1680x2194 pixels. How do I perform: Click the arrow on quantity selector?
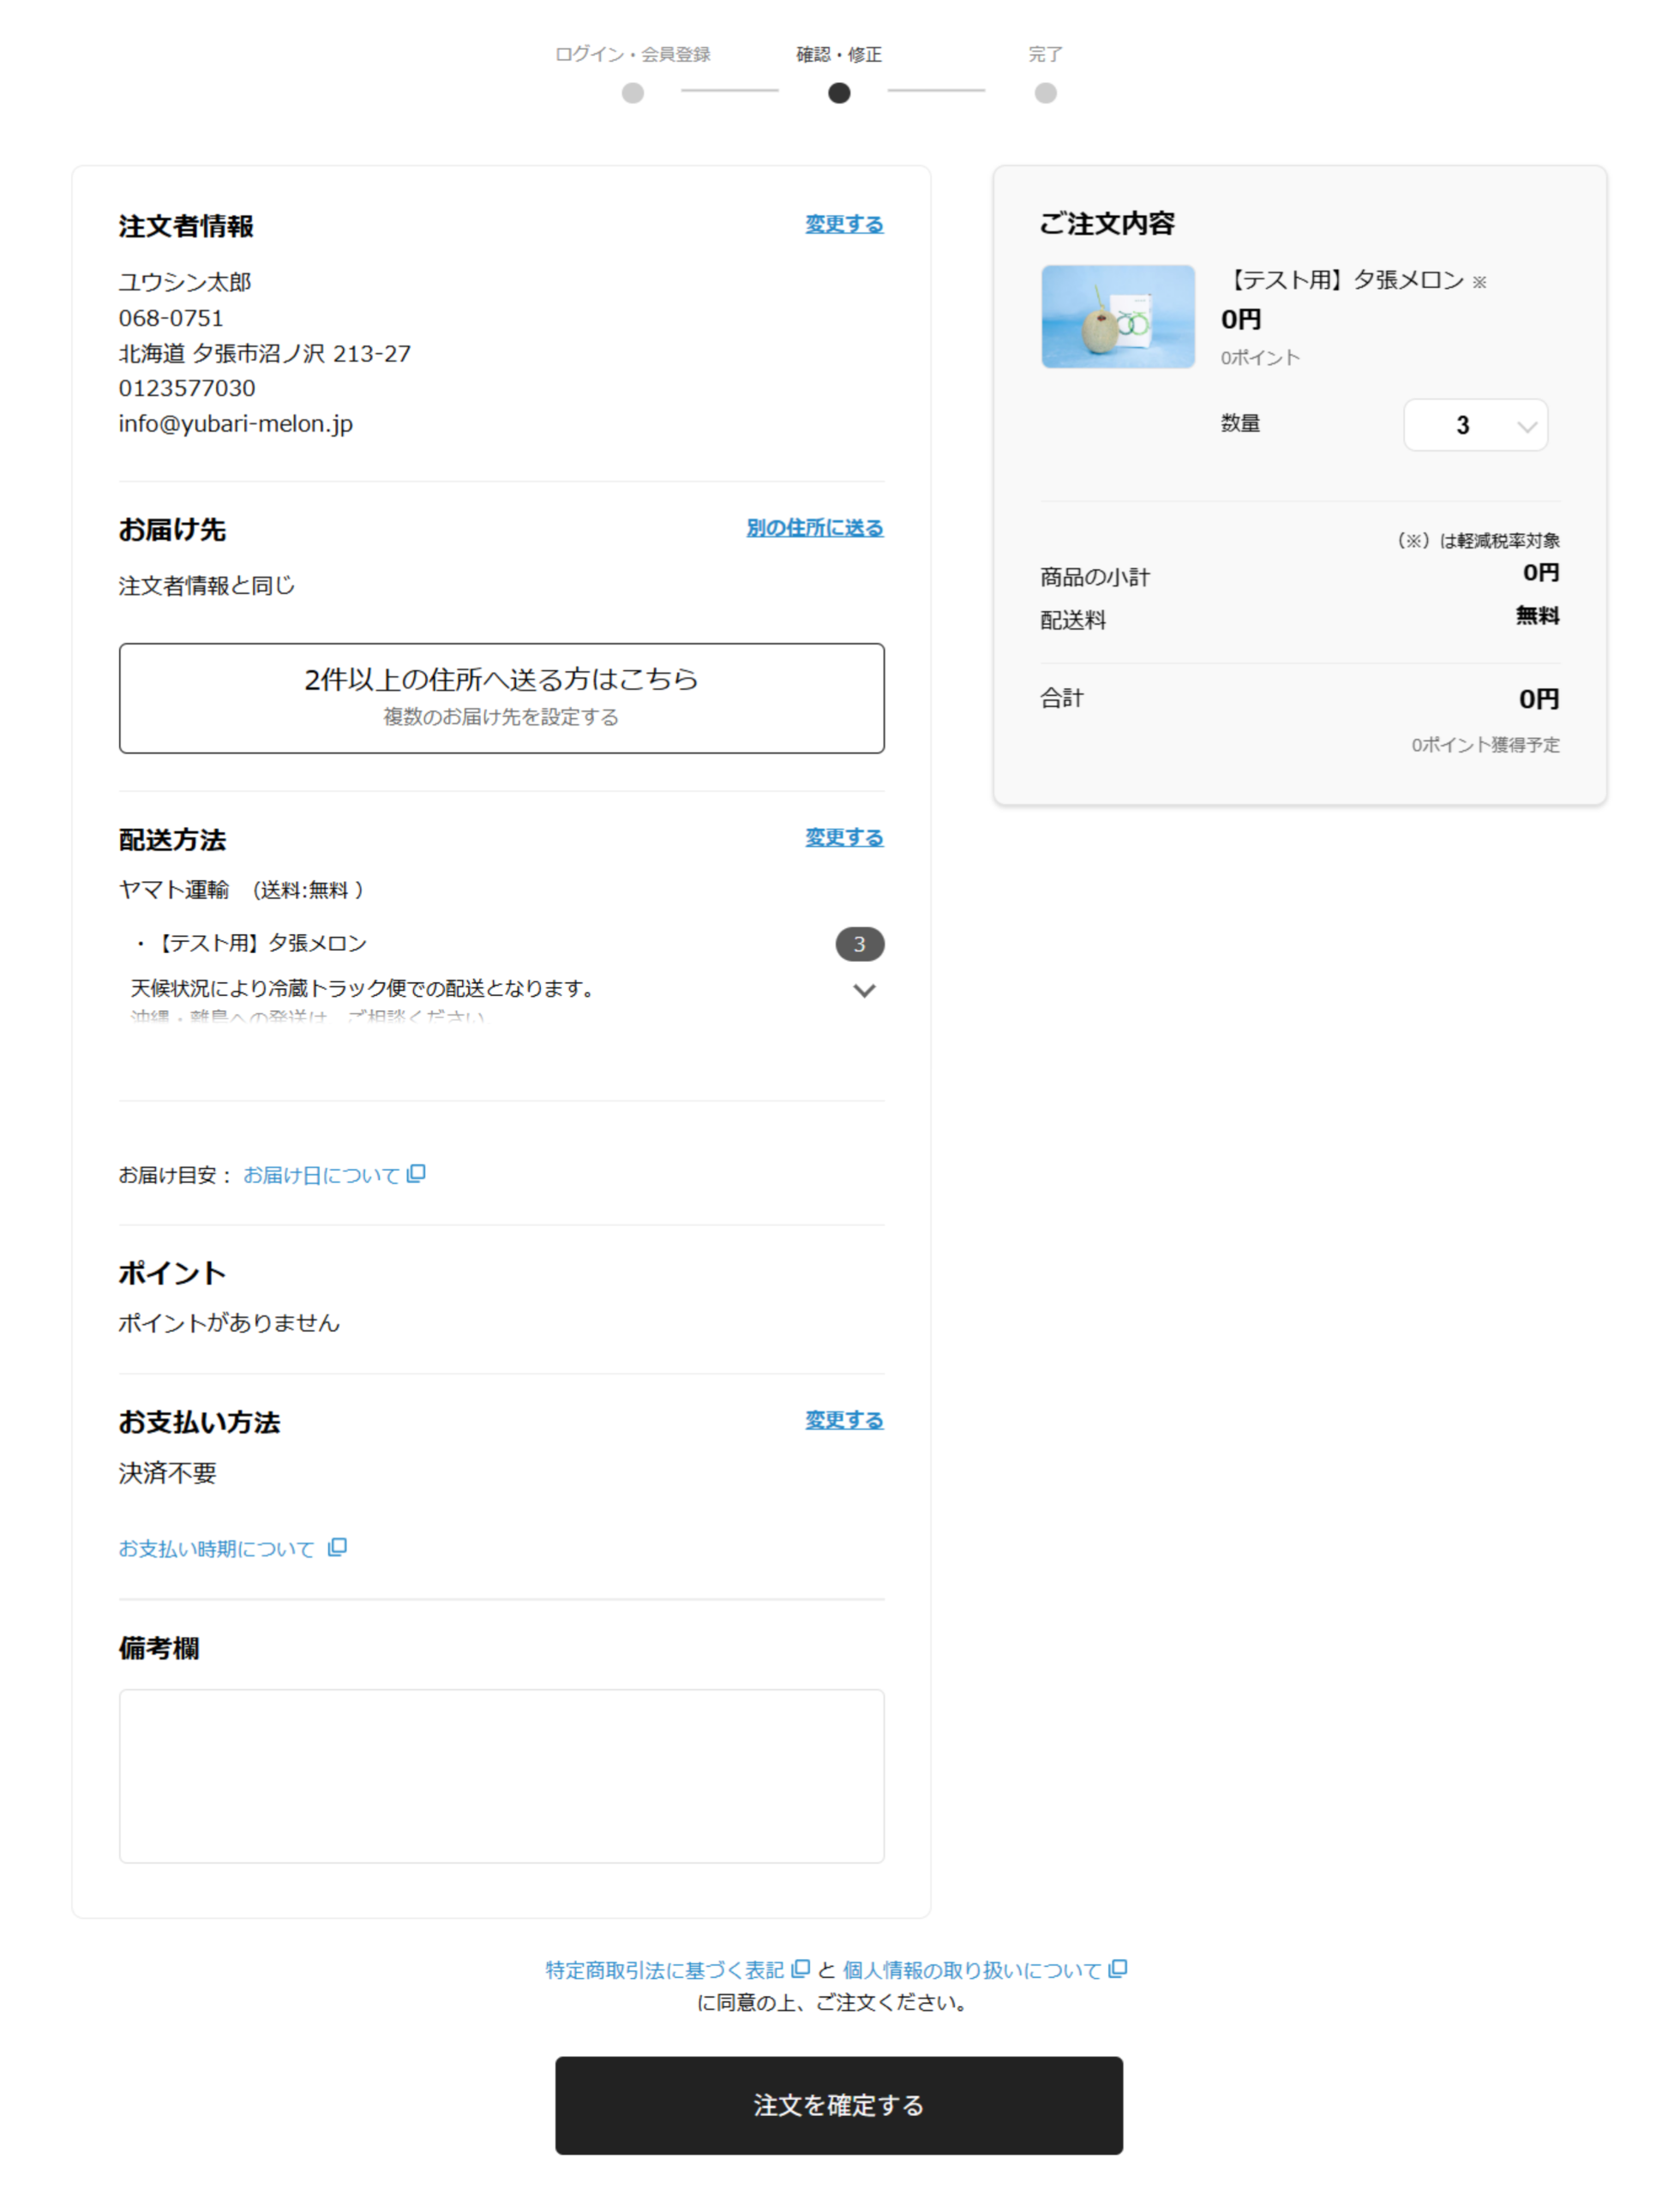click(1526, 427)
